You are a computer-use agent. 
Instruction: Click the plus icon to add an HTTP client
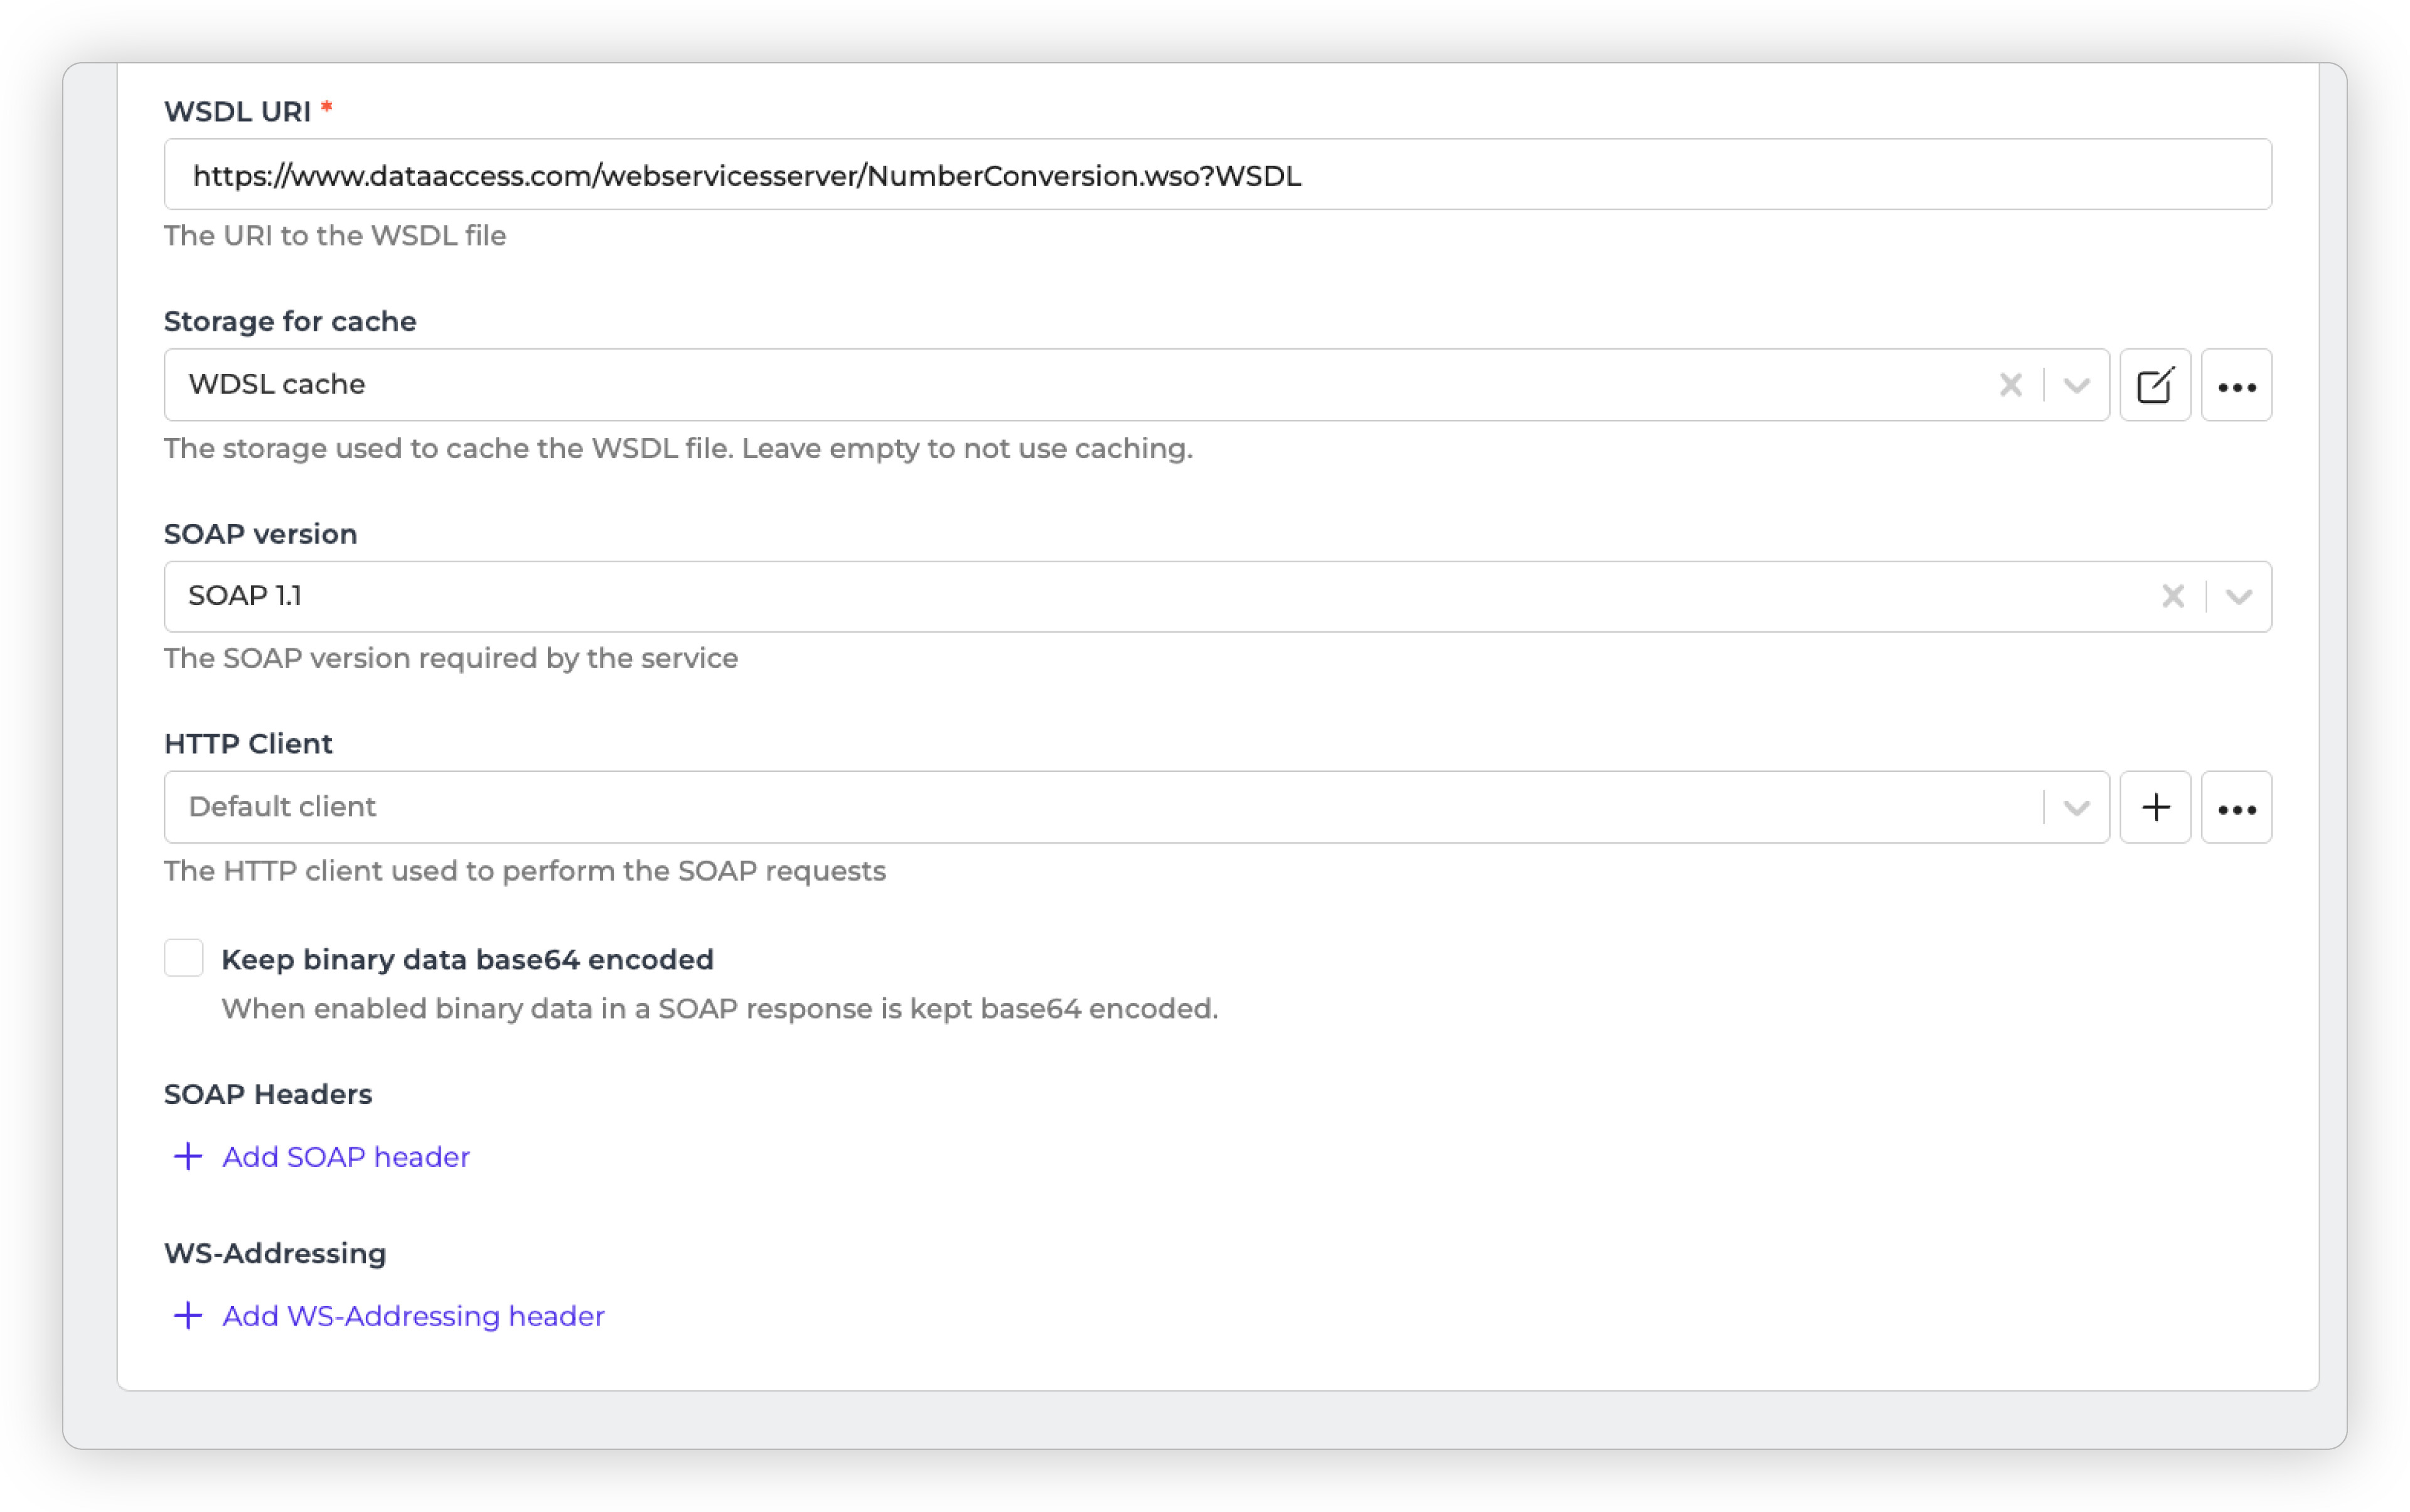tap(2155, 807)
